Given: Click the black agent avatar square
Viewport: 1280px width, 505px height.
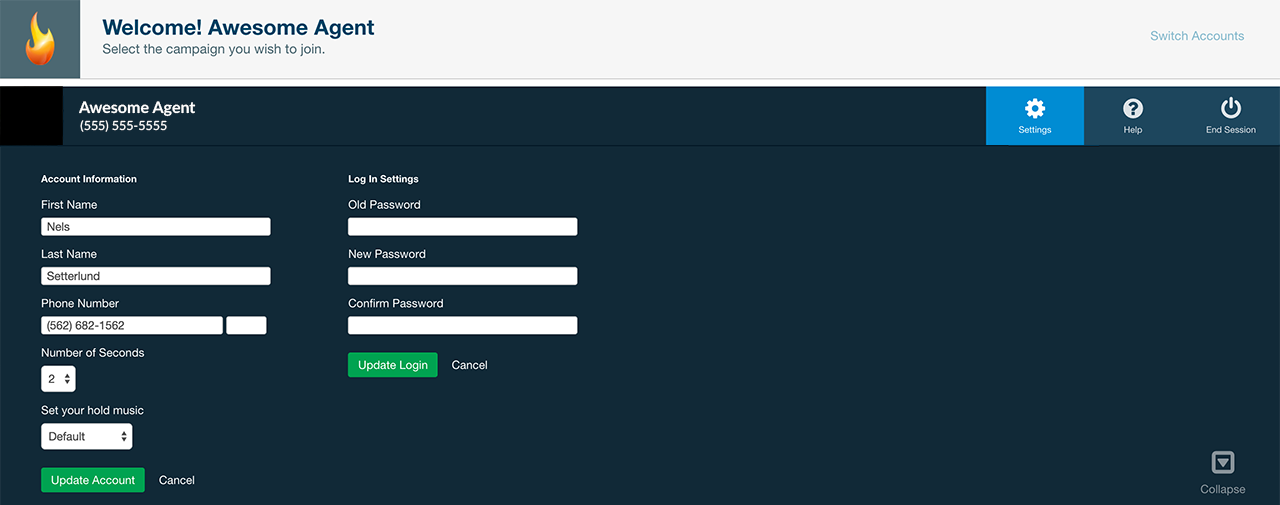Looking at the screenshot, I should pos(31,116).
